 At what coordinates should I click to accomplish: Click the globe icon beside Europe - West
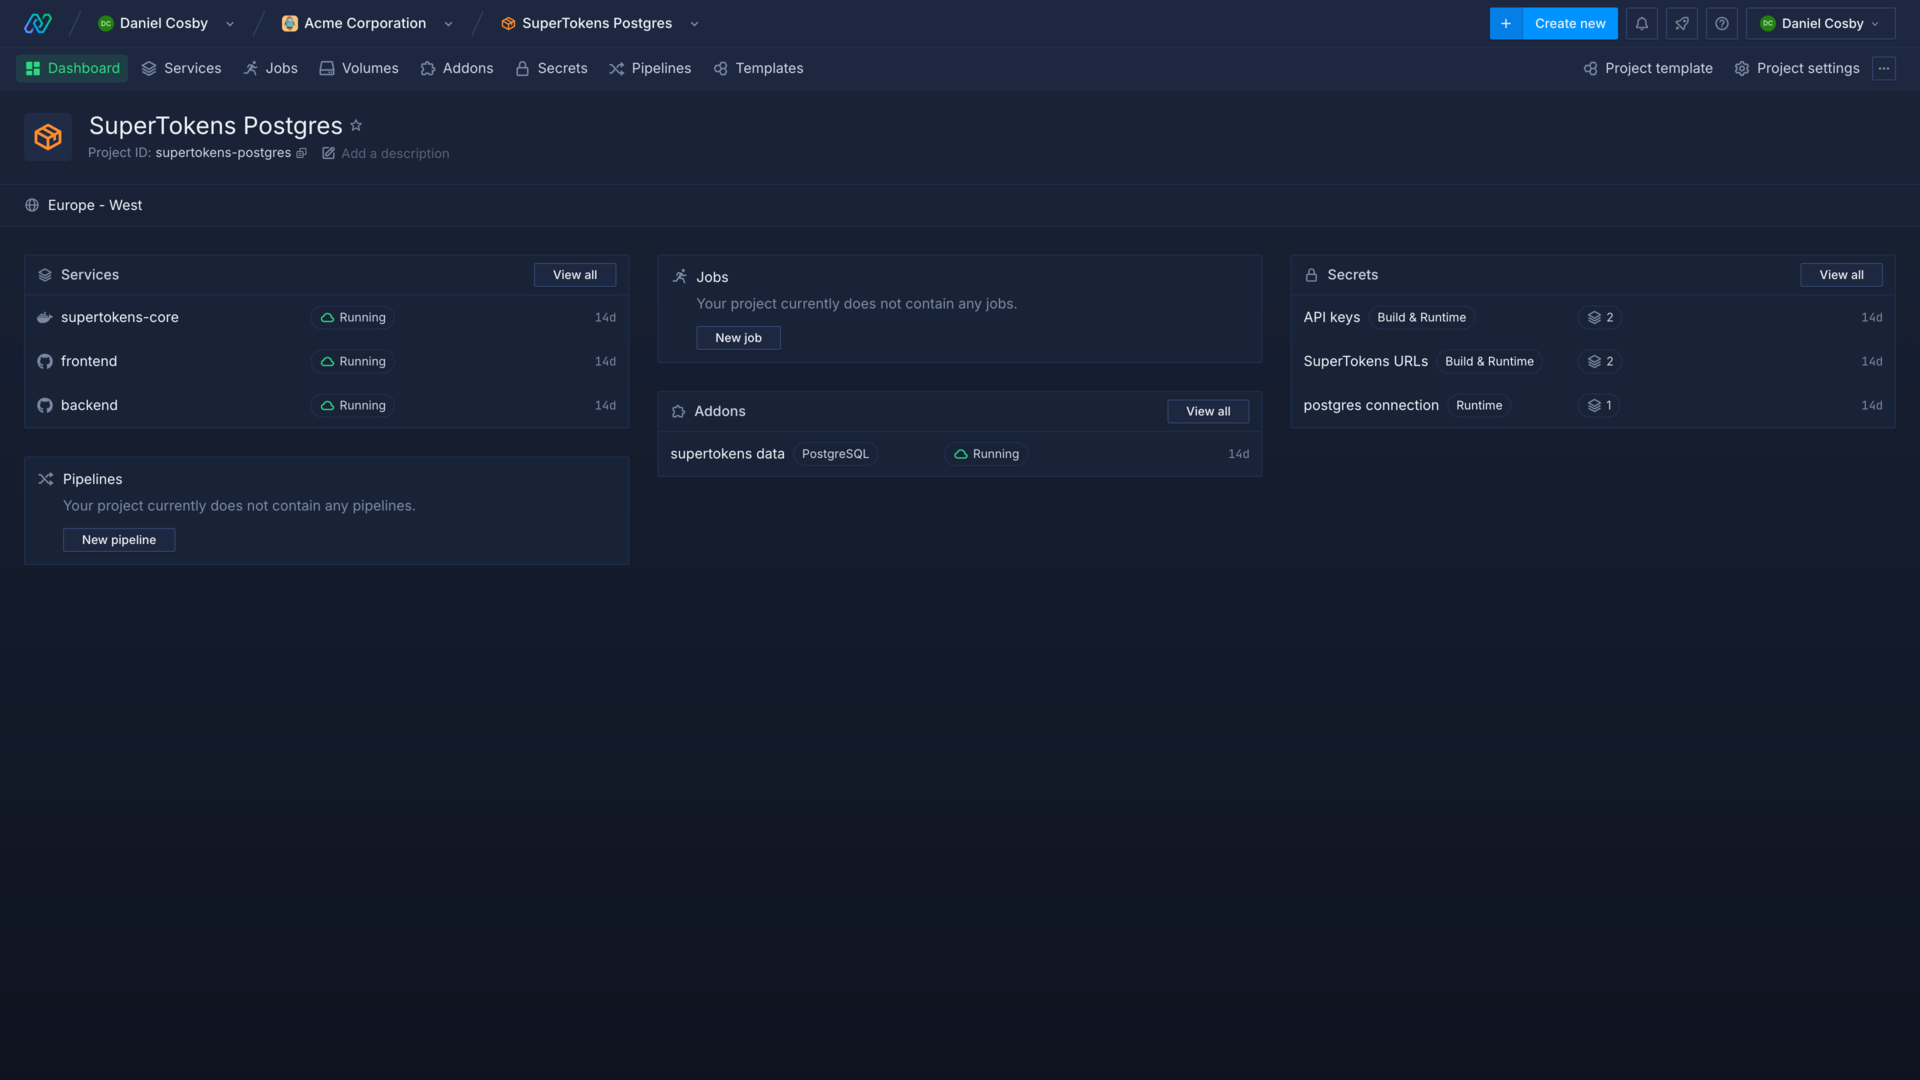[32, 205]
